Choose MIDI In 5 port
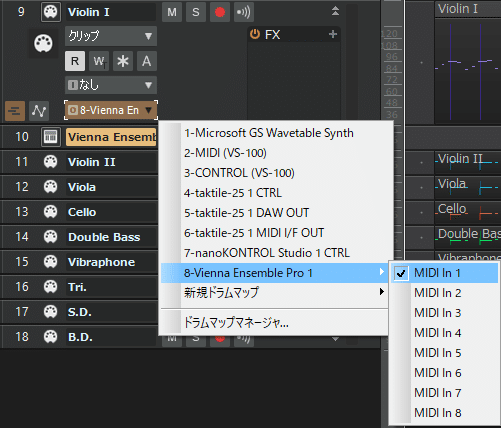This screenshot has width=501, height=428. (x=445, y=353)
